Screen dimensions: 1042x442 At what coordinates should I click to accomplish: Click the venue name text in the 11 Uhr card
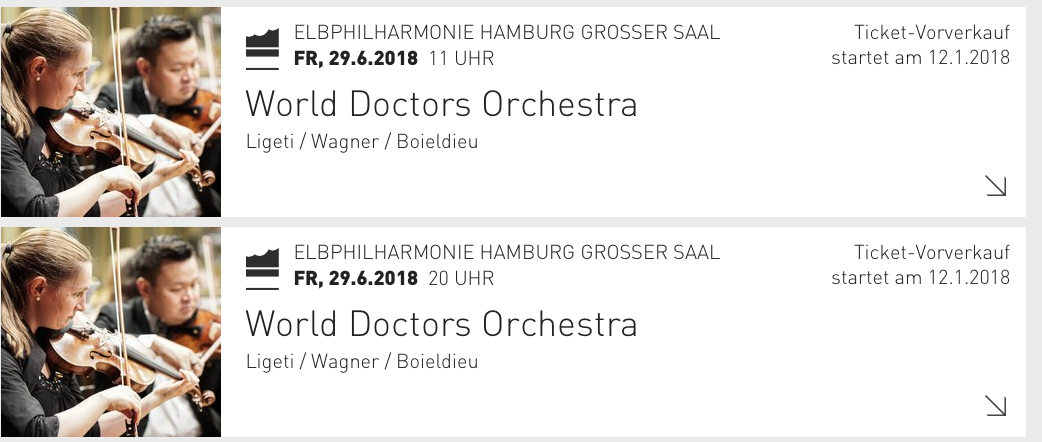point(507,33)
